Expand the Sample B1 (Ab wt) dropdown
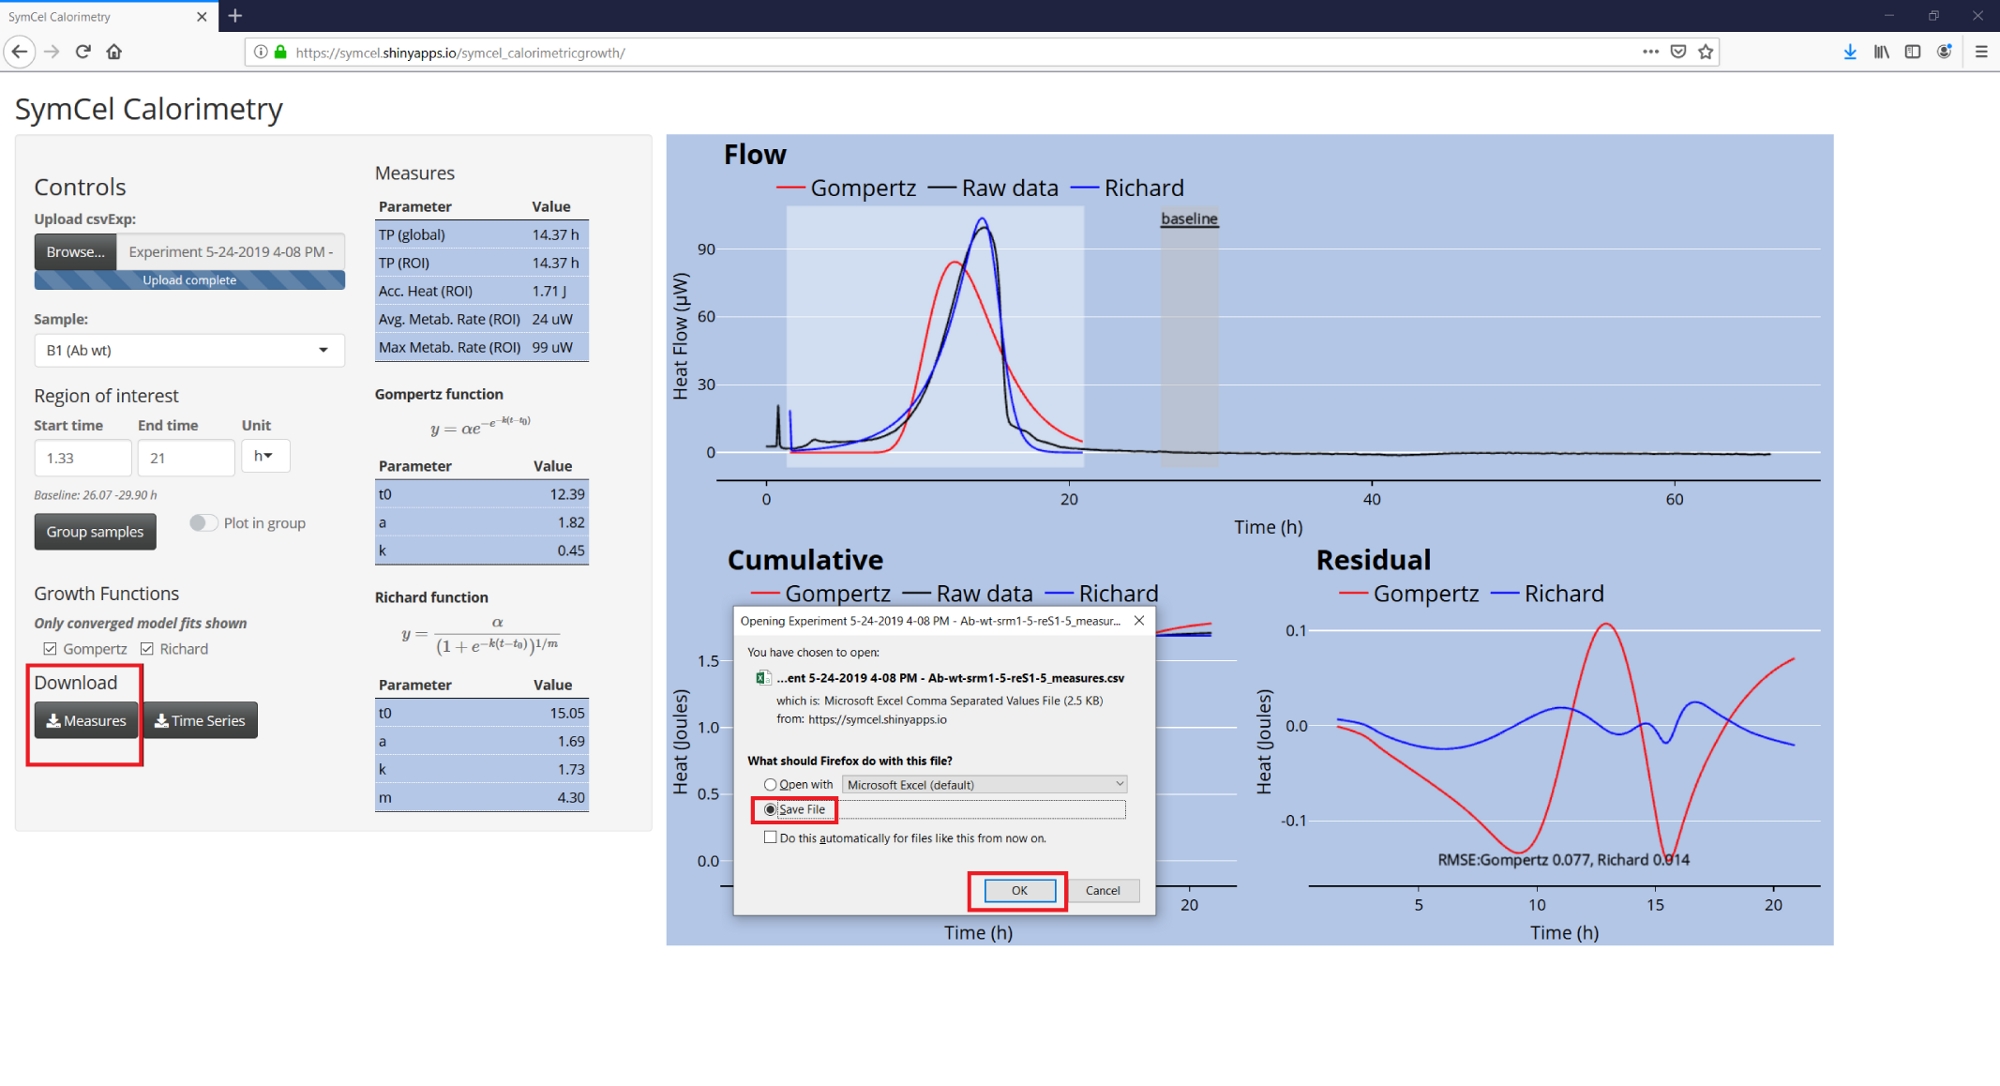 point(189,350)
